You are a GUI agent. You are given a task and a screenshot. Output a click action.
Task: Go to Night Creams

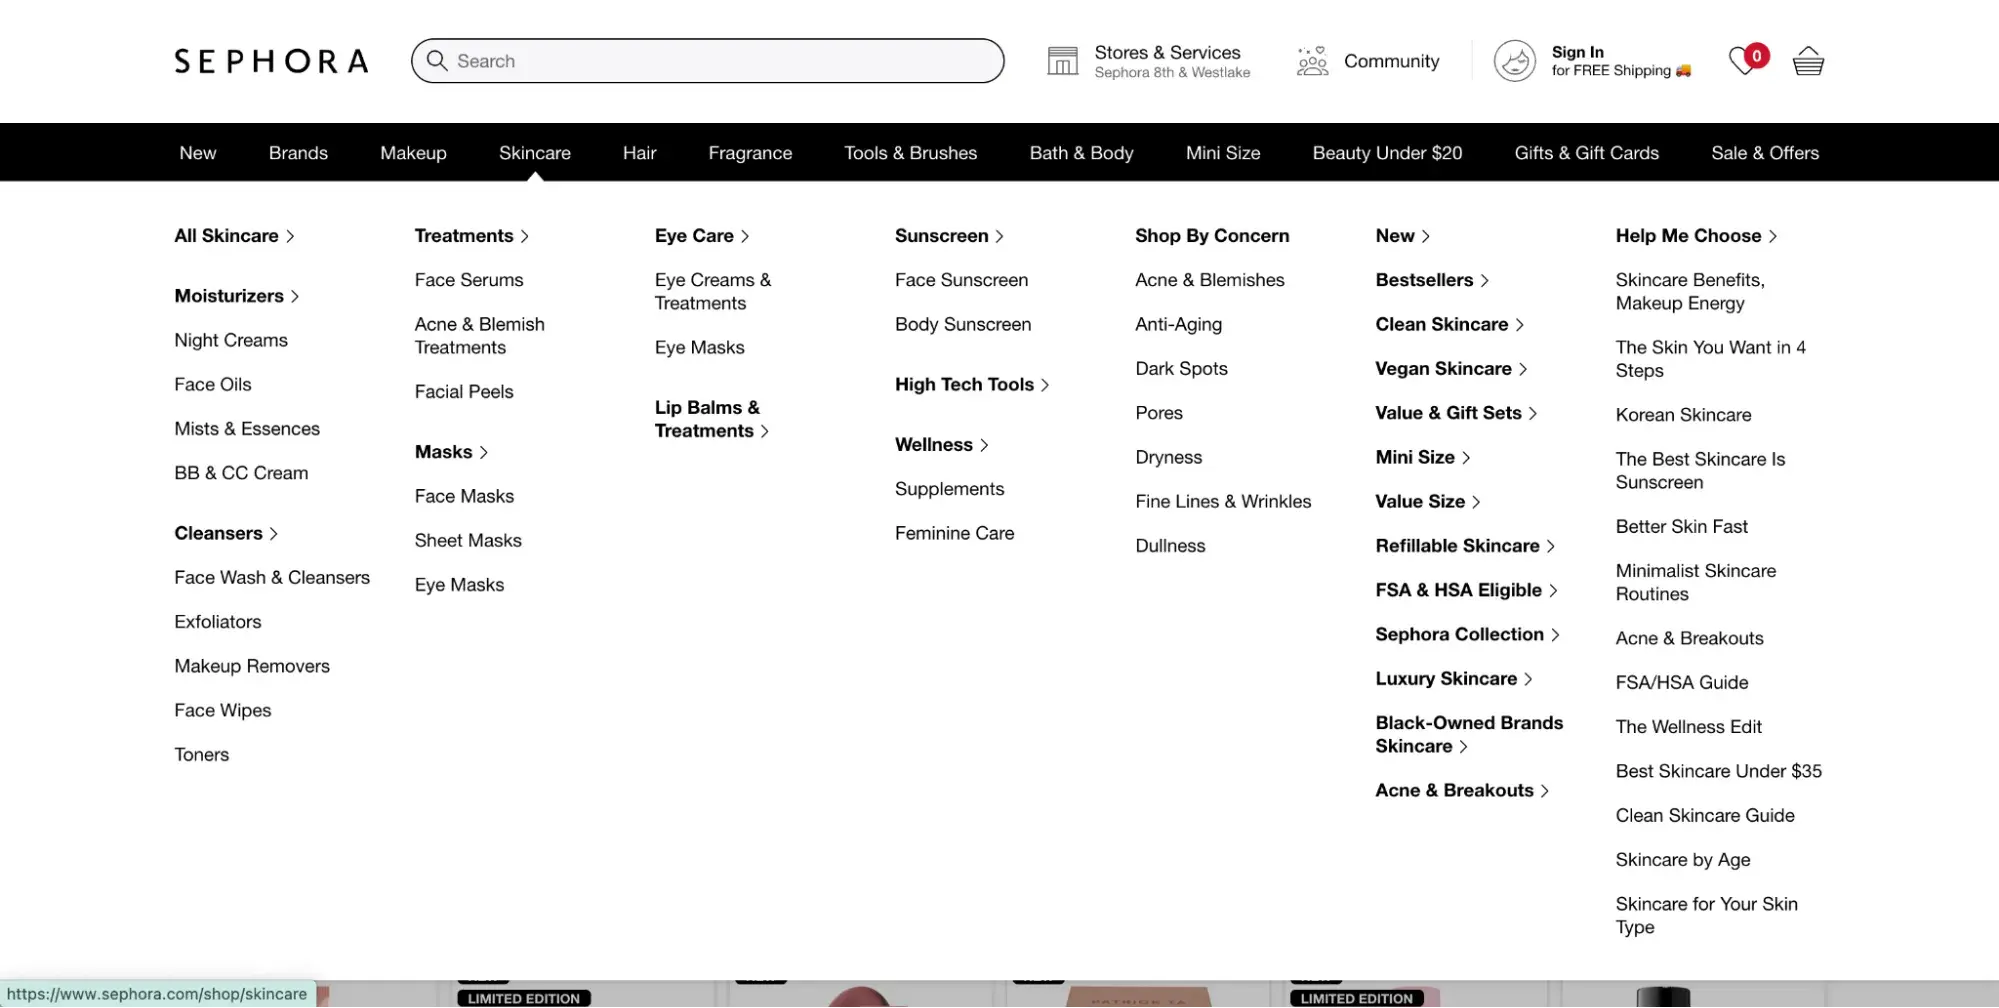(231, 340)
